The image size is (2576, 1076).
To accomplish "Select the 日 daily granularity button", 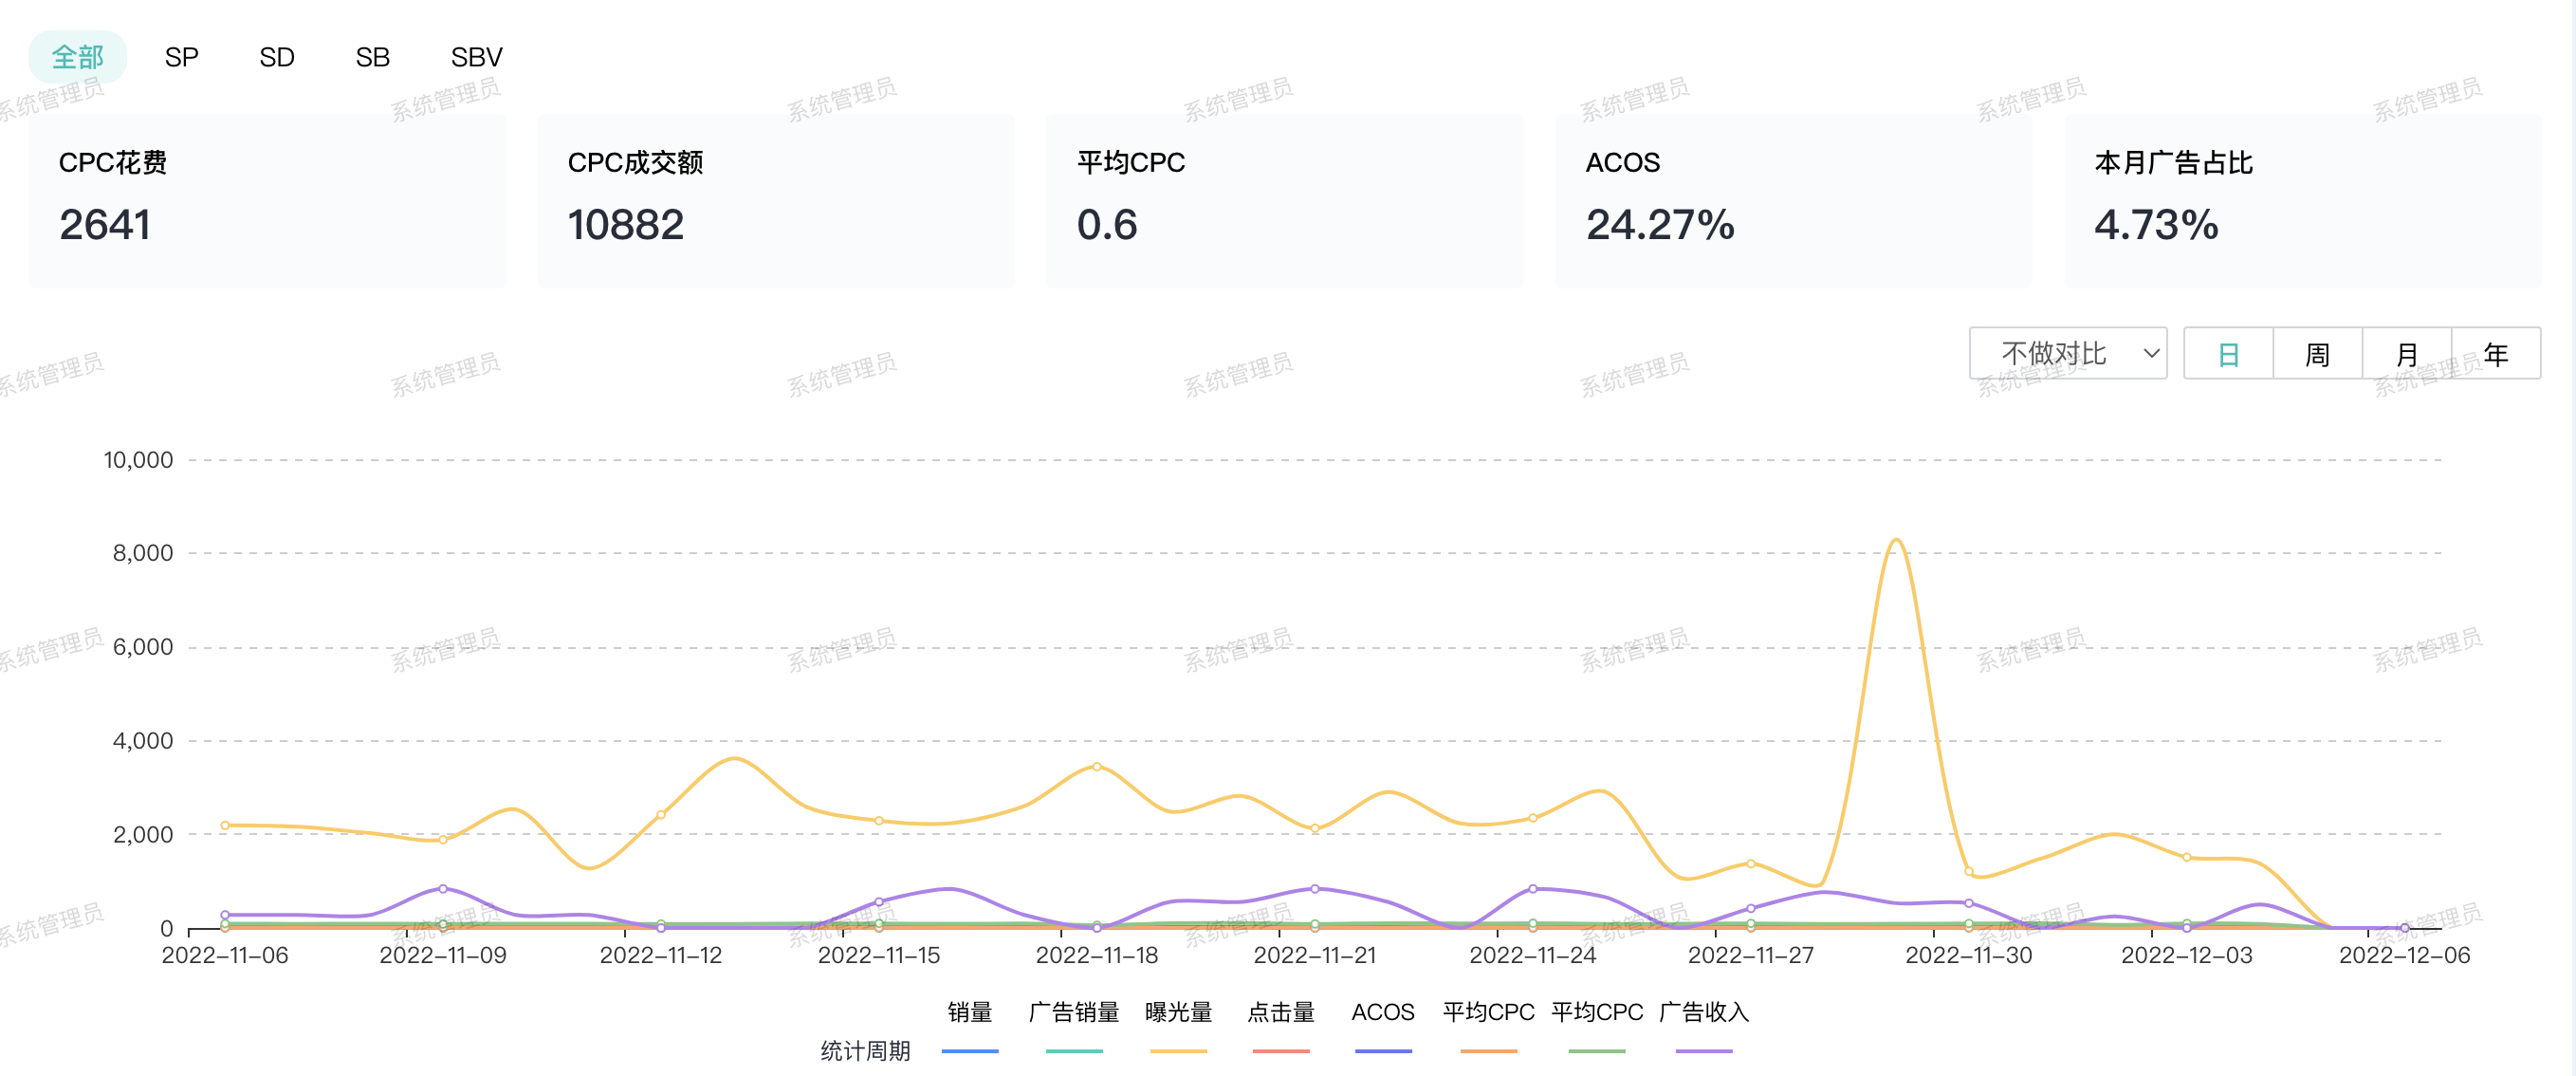I will [x=2228, y=354].
